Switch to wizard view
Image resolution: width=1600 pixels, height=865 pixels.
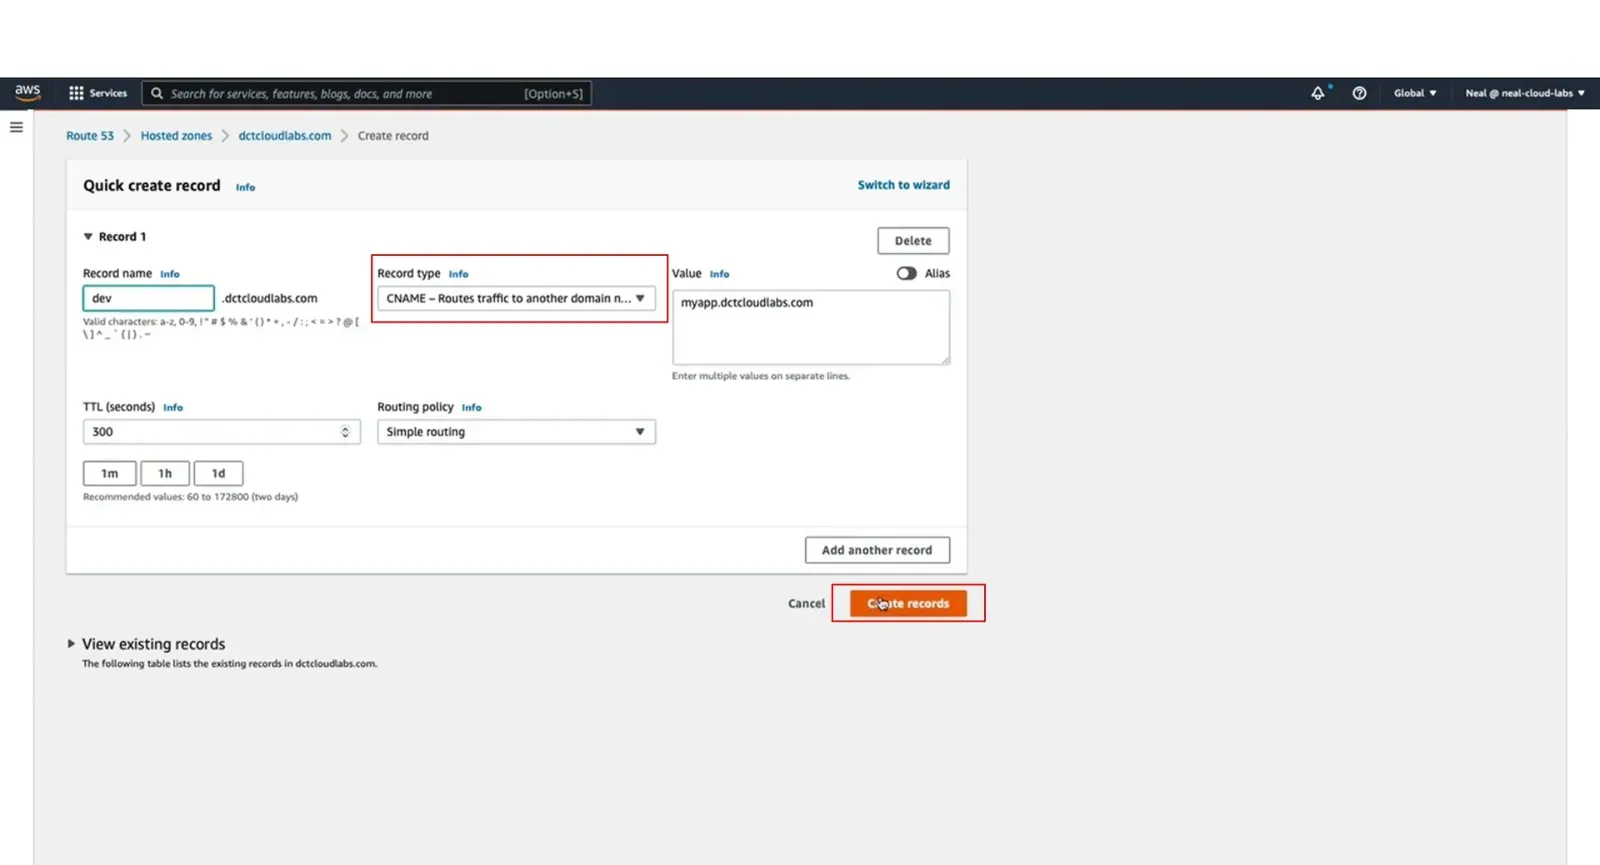903,185
